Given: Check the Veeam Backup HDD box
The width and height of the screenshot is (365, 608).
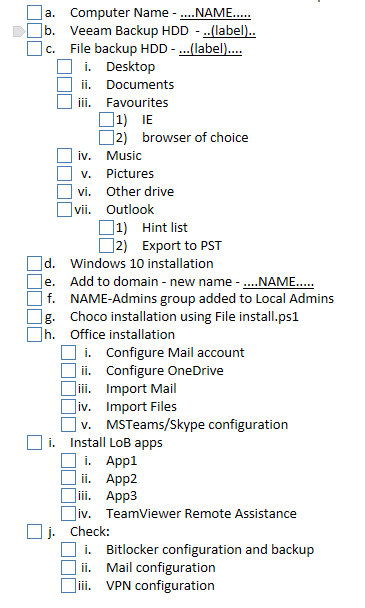Looking at the screenshot, I should point(35,31).
